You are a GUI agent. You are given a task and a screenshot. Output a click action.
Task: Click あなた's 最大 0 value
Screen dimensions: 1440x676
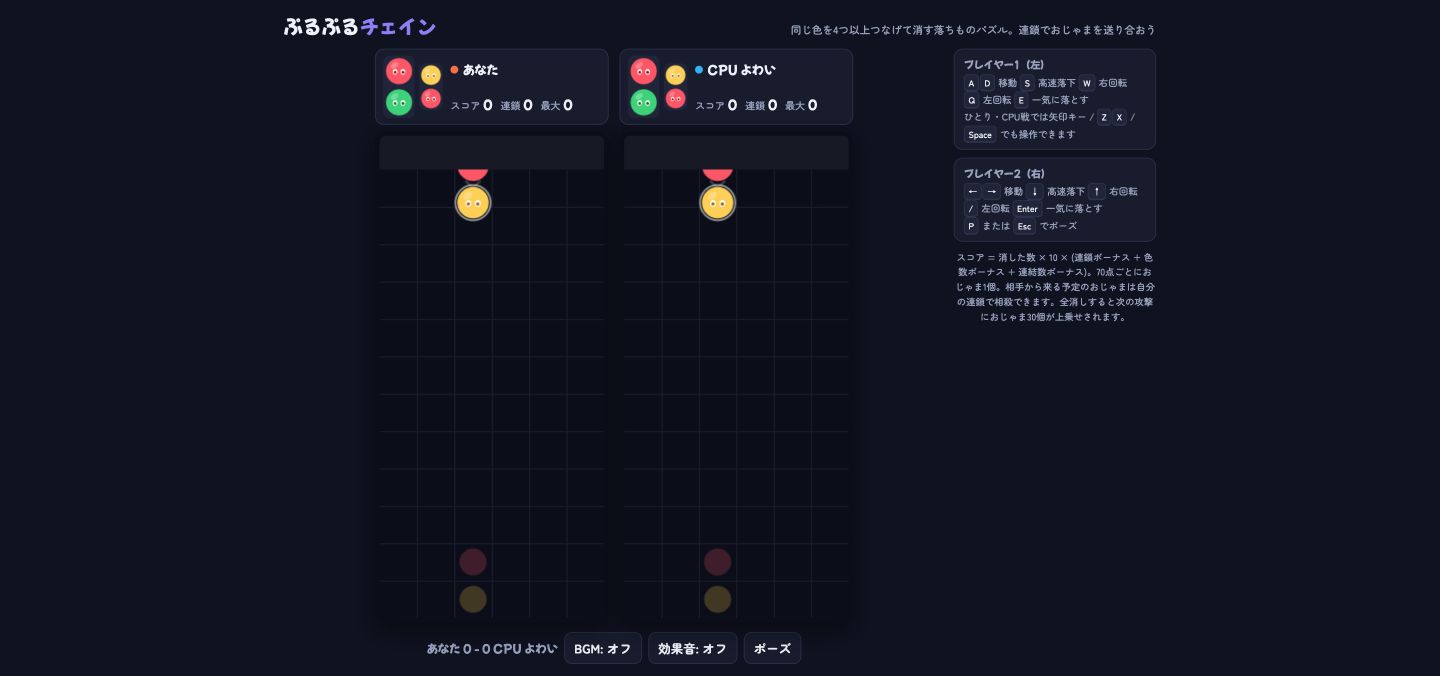pos(568,105)
